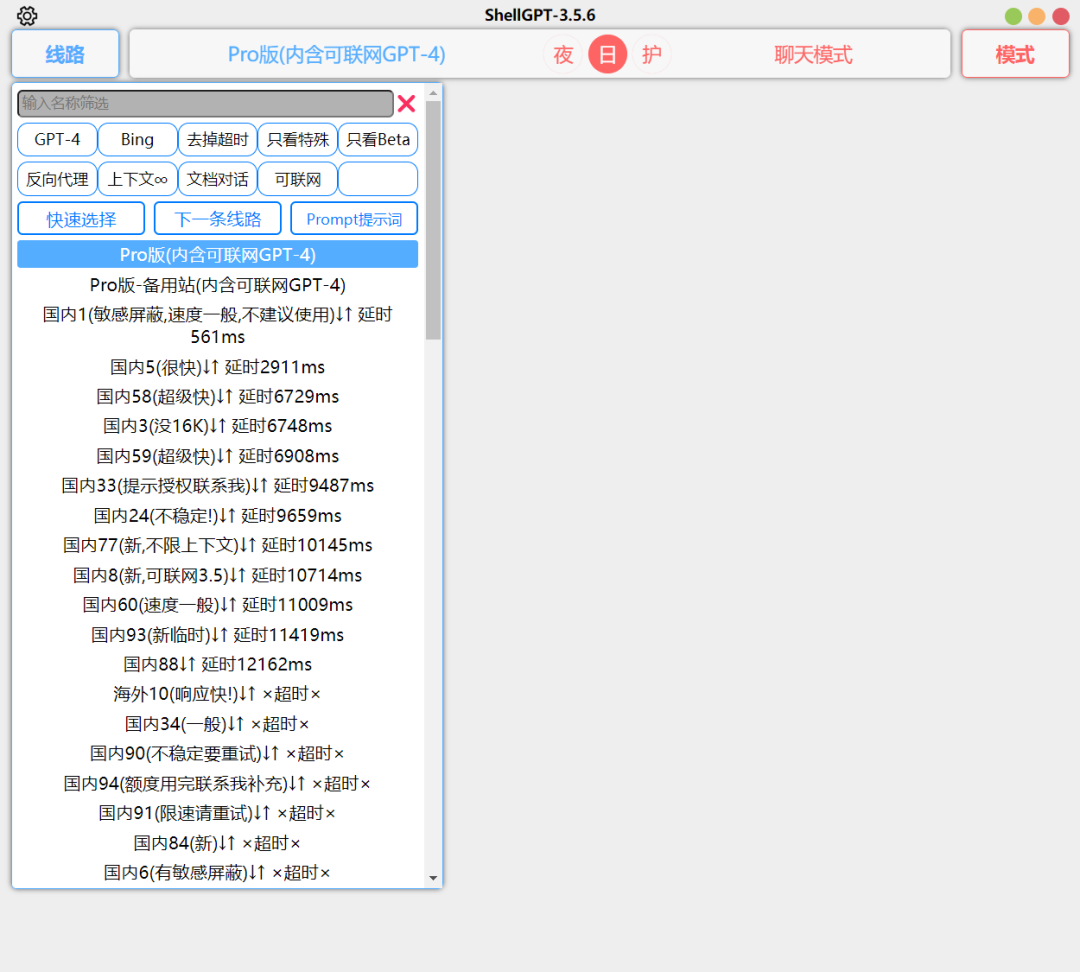The width and height of the screenshot is (1080, 972).
Task: Filter routes by Bing tag
Action: [137, 140]
